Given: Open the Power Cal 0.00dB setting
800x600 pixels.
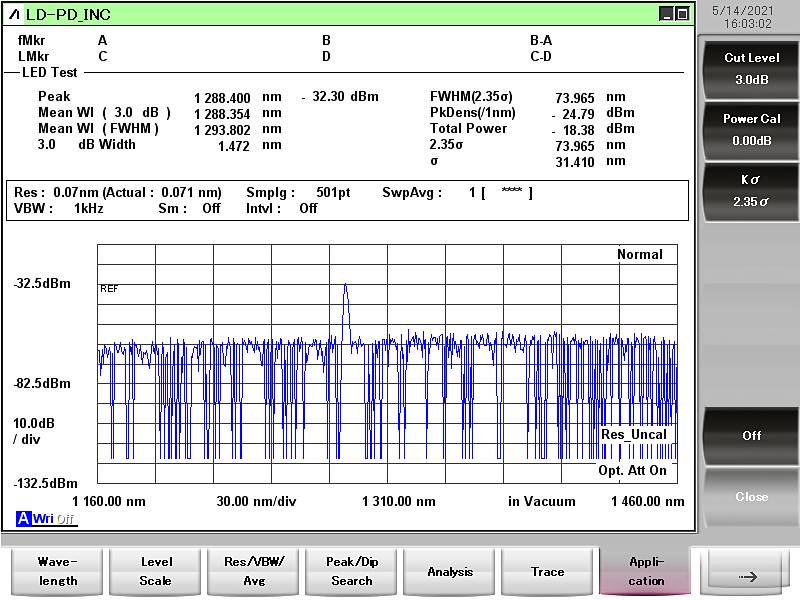Looking at the screenshot, I should point(751,130).
